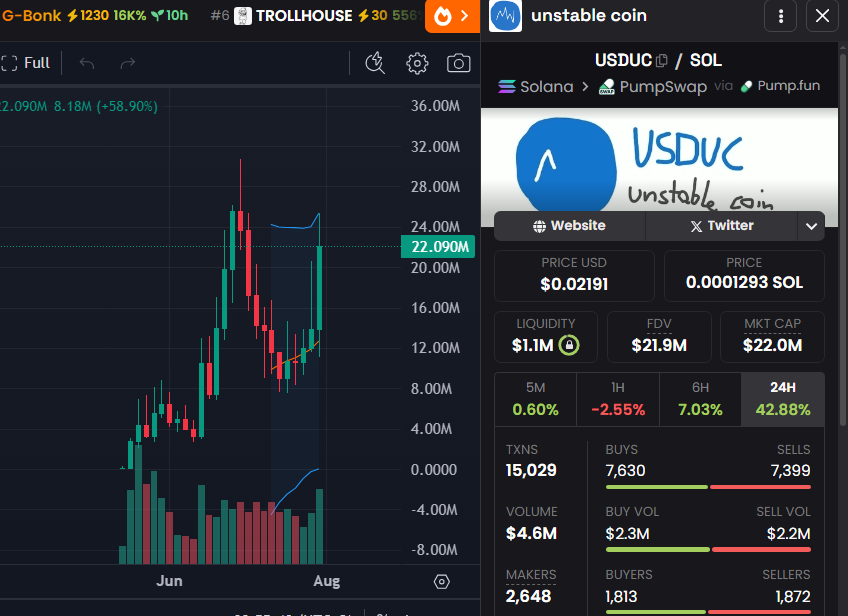Open chart settings gear
The width and height of the screenshot is (848, 616).
pos(417,63)
